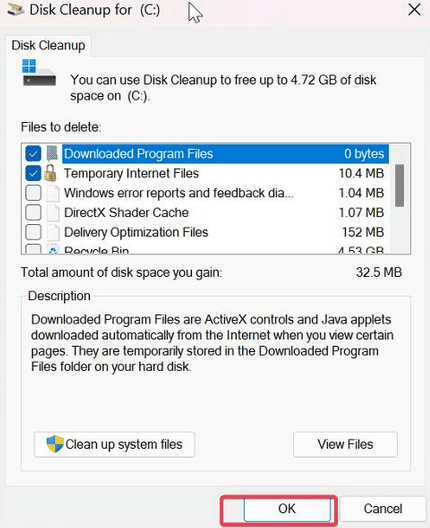Click the page icon beside DirectX Shader Cache
This screenshot has width=430, height=528.
pyautogui.click(x=53, y=213)
